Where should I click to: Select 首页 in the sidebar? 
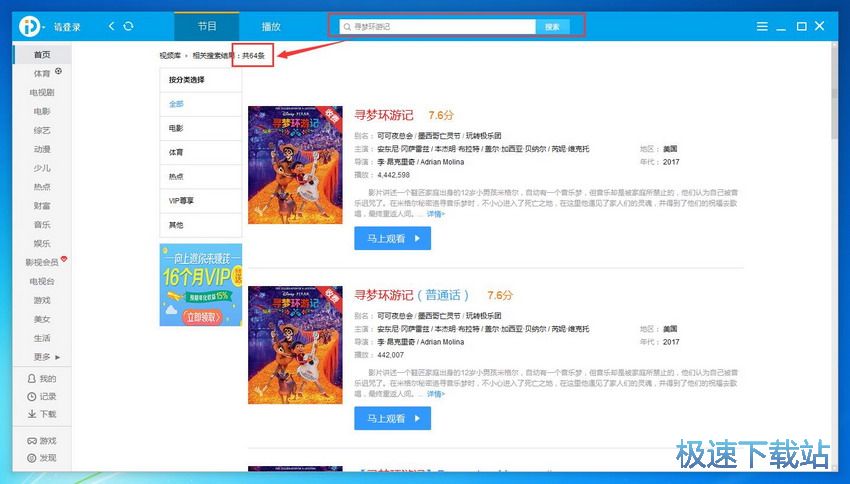click(x=42, y=55)
